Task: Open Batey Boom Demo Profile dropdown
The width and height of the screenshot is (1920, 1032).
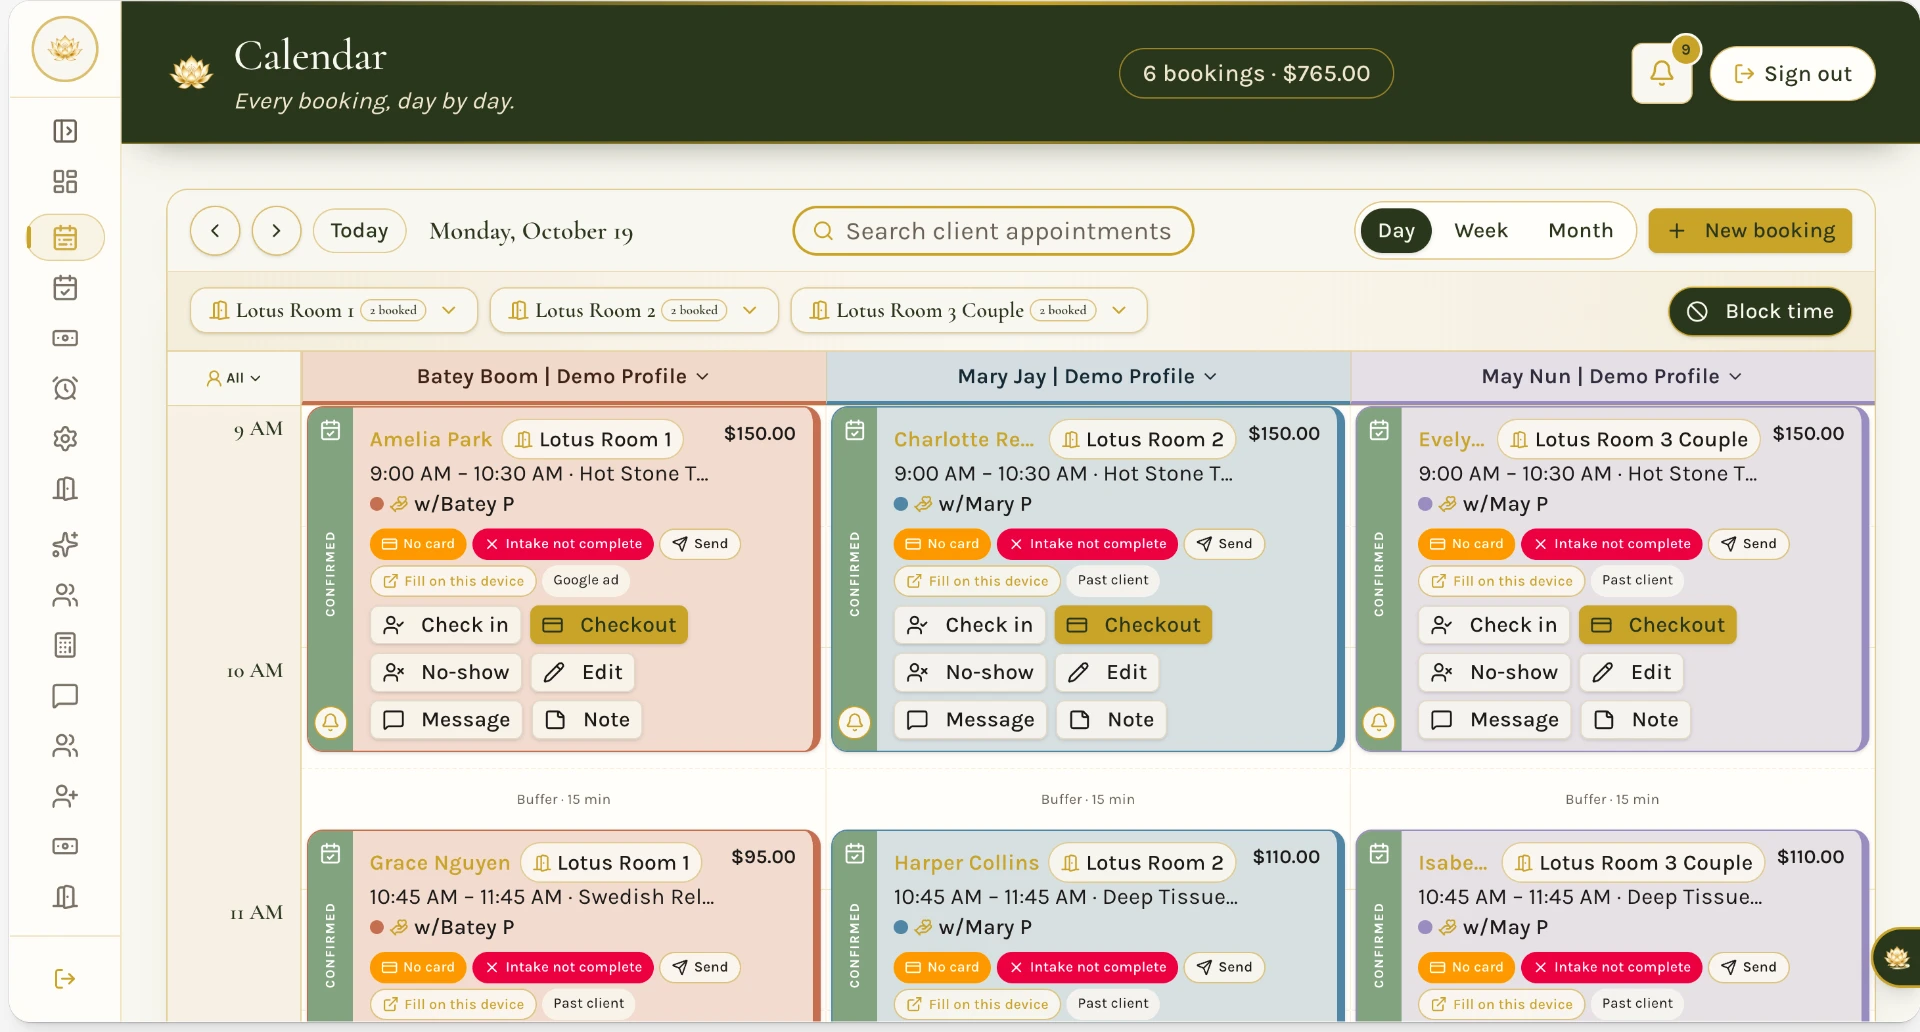Action: pyautogui.click(x=563, y=376)
